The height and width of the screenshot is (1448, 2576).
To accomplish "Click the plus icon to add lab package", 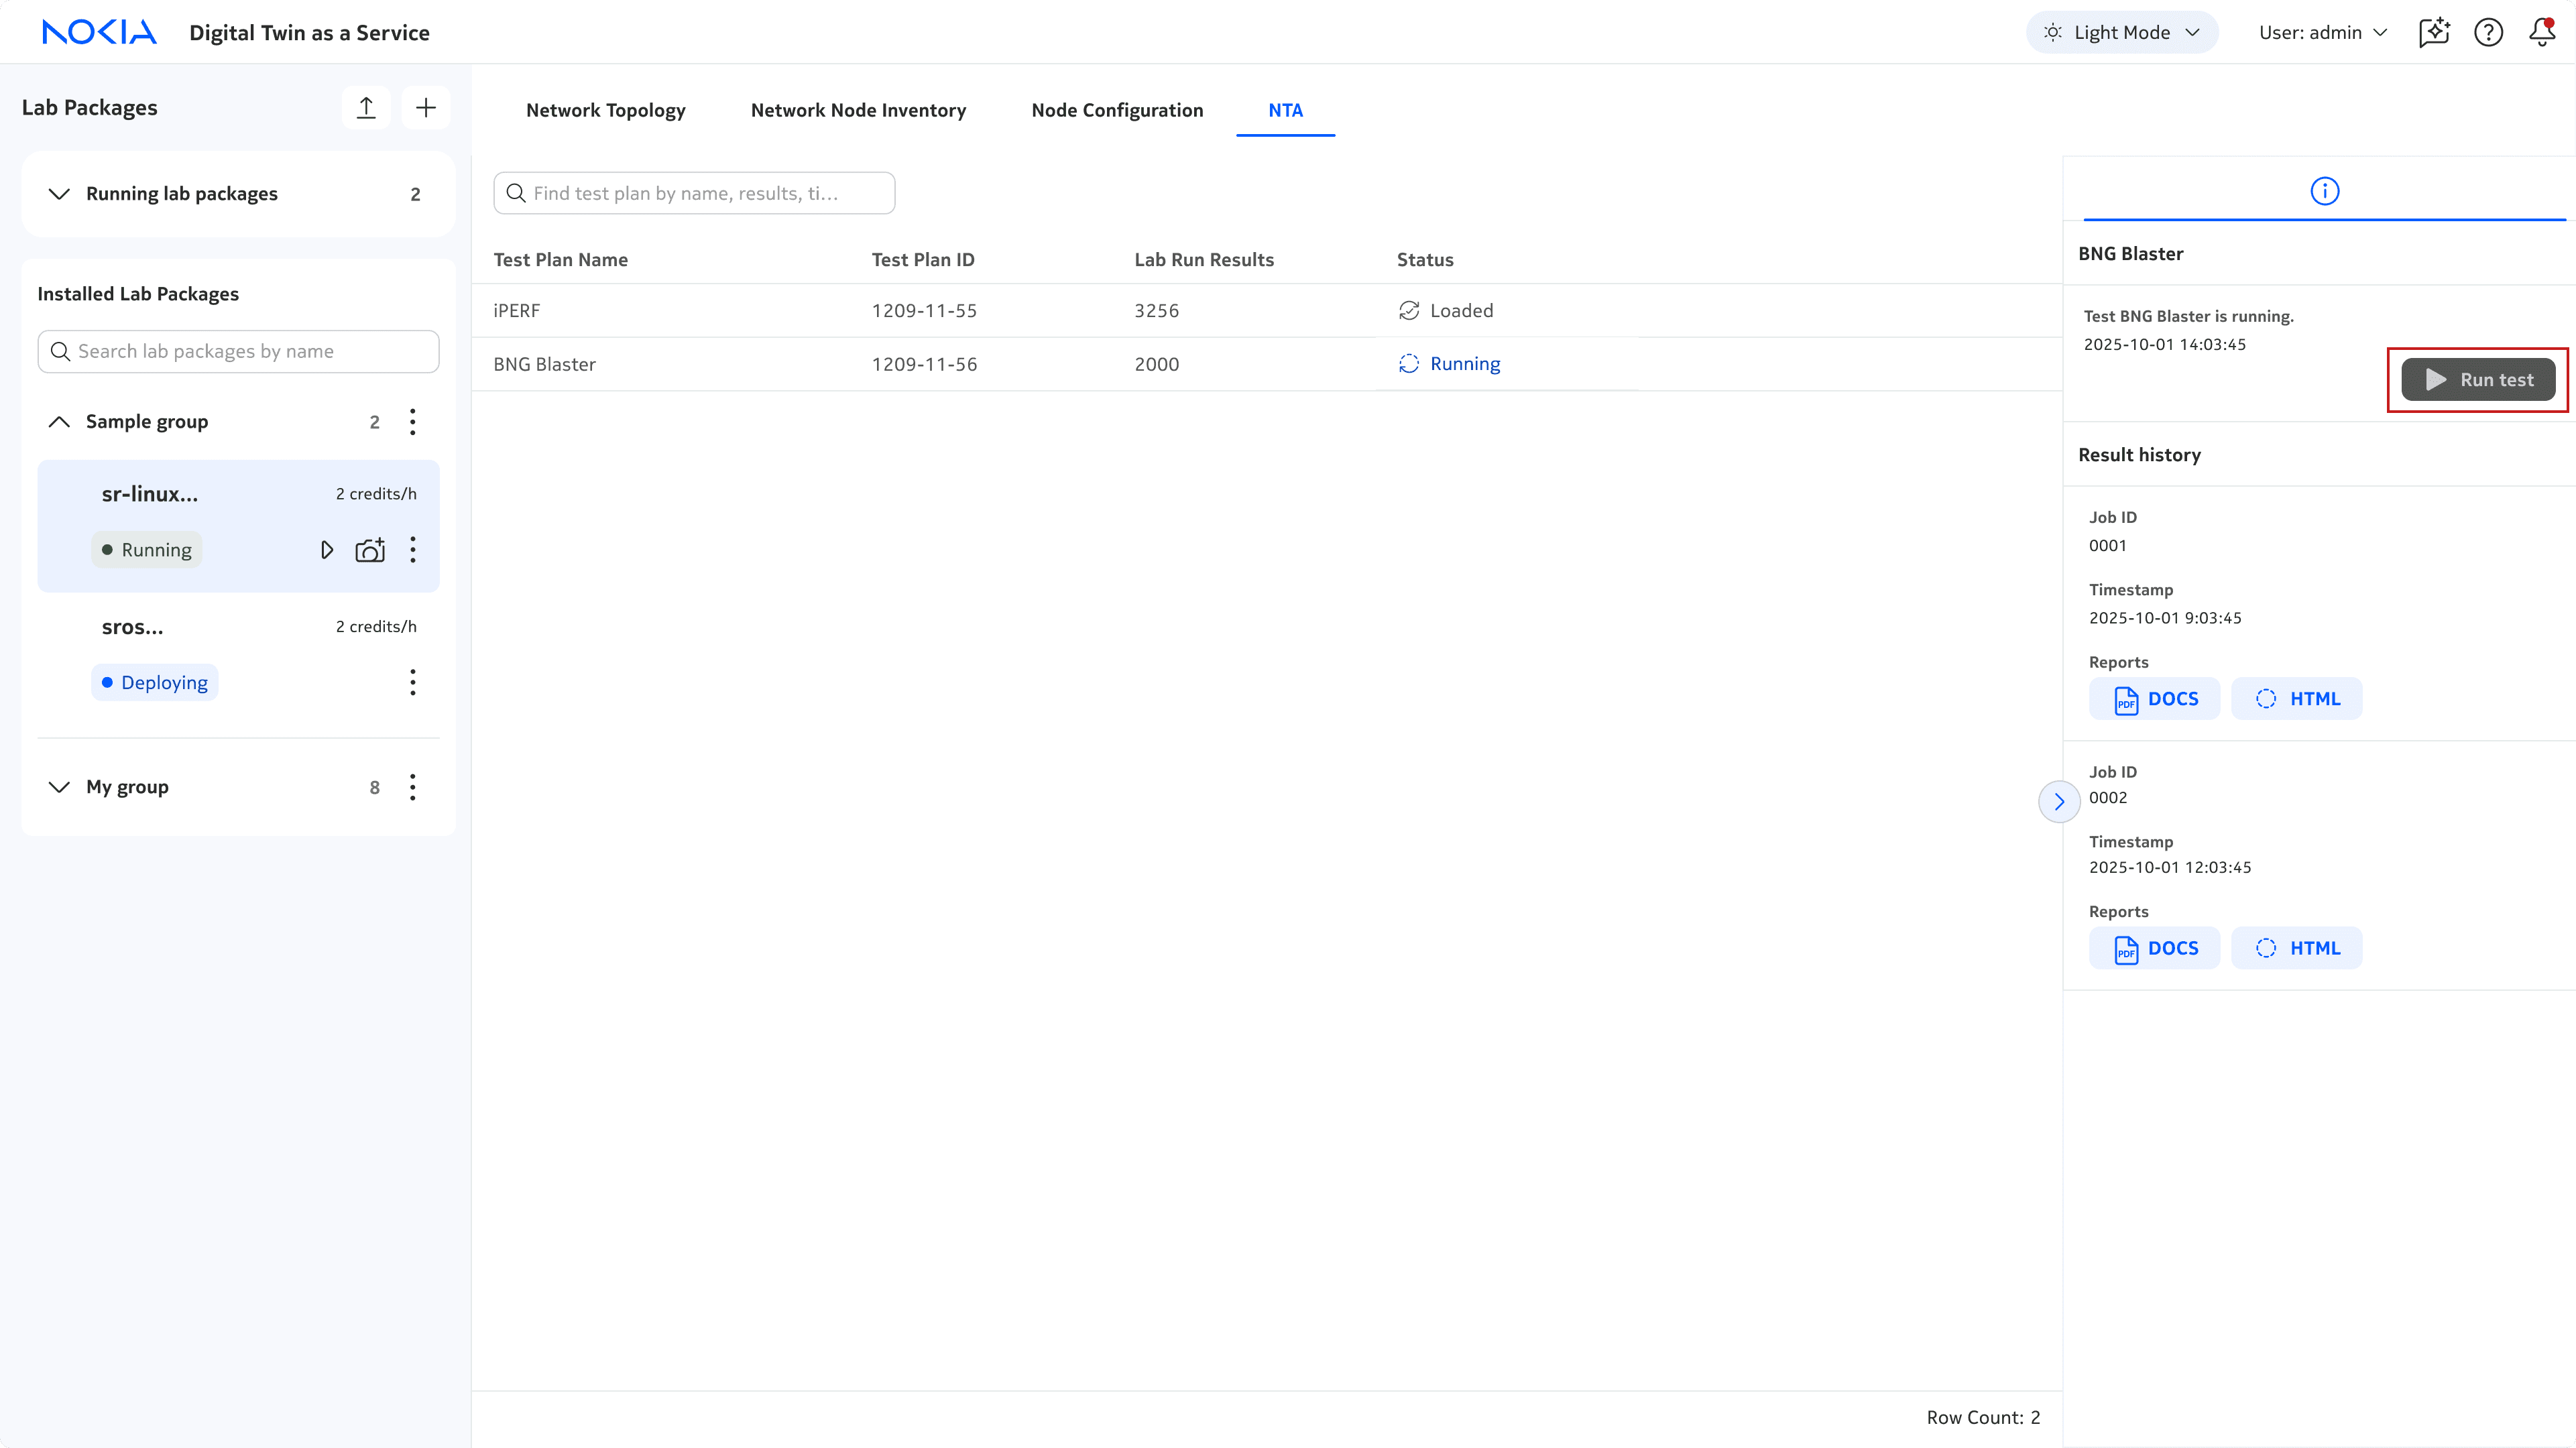I will pos(426,108).
